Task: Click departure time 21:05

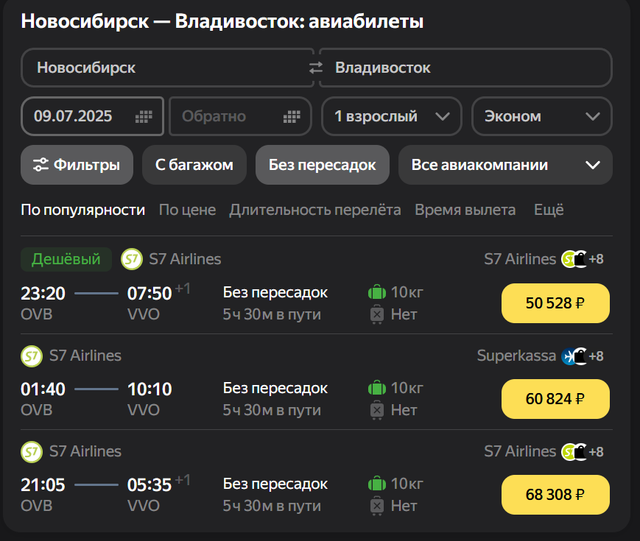Action: click(x=43, y=485)
